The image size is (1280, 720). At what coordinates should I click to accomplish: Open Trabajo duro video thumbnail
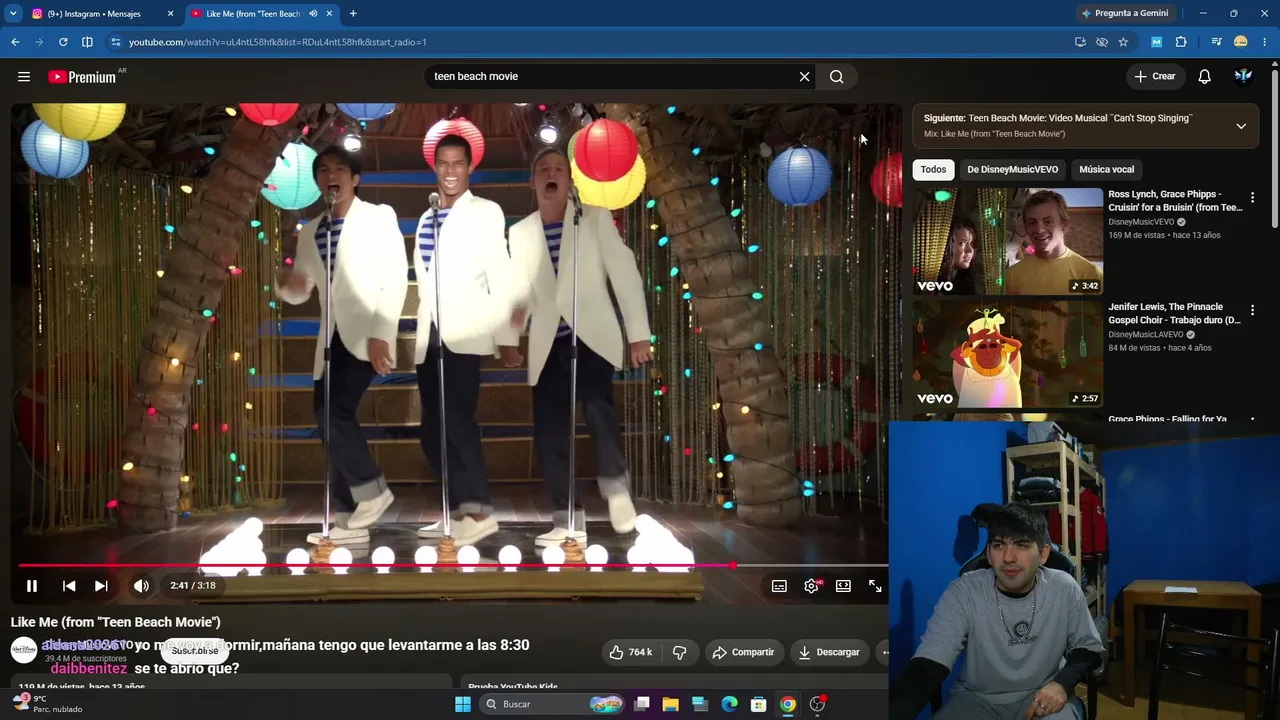(x=1008, y=354)
